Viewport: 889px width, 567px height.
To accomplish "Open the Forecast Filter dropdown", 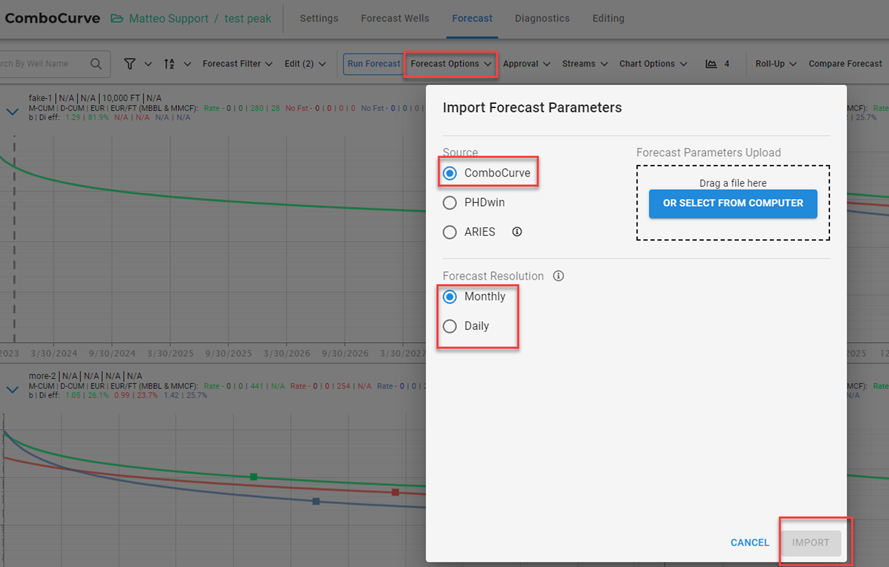I will [238, 64].
